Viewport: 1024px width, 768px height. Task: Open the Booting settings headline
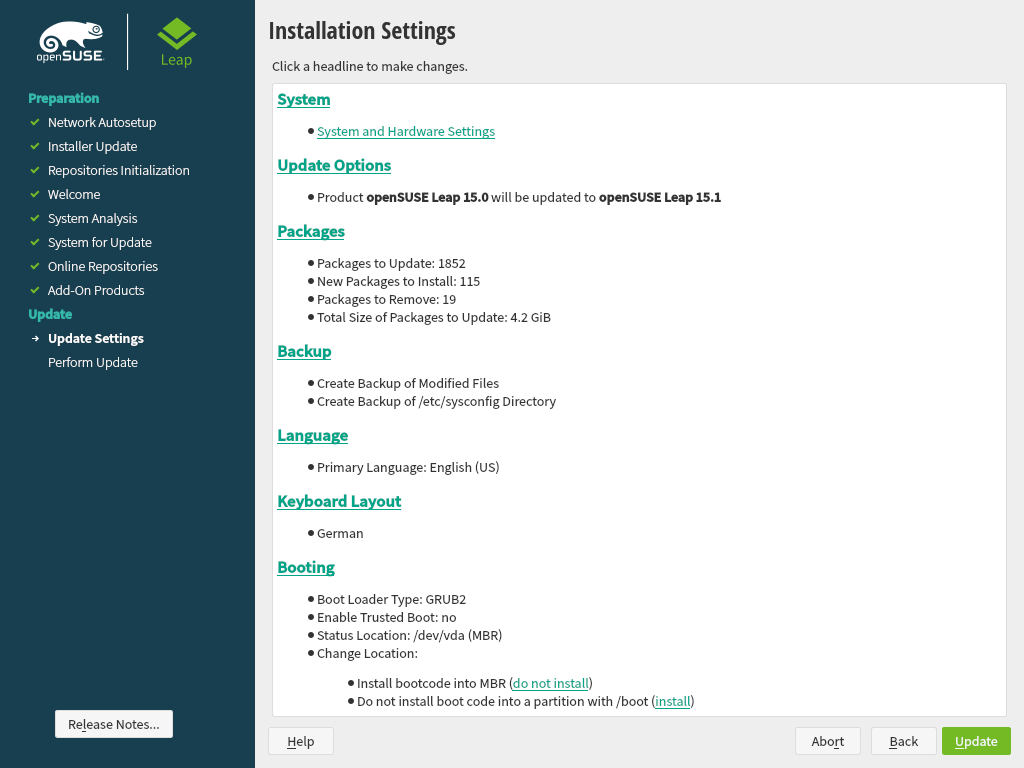click(x=305, y=567)
